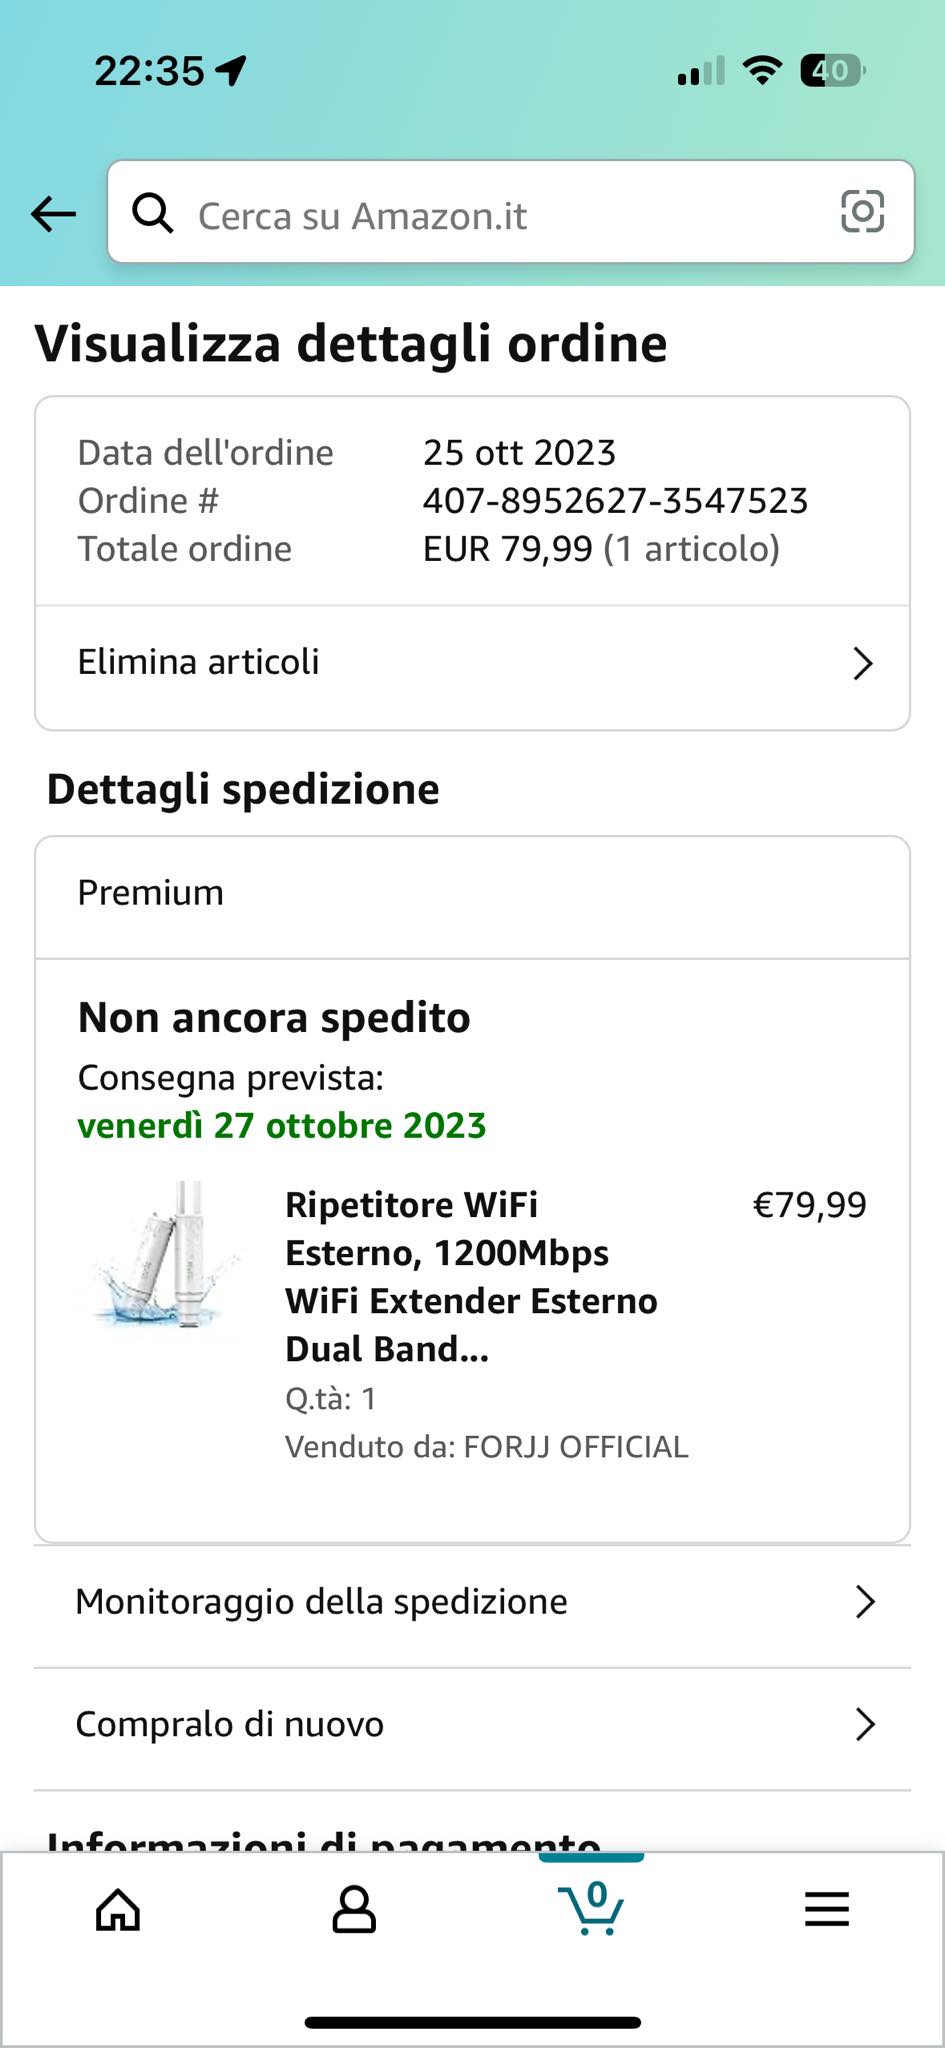945x2048 pixels.
Task: Click the Compralo di nuovo link
Action: [x=230, y=1724]
